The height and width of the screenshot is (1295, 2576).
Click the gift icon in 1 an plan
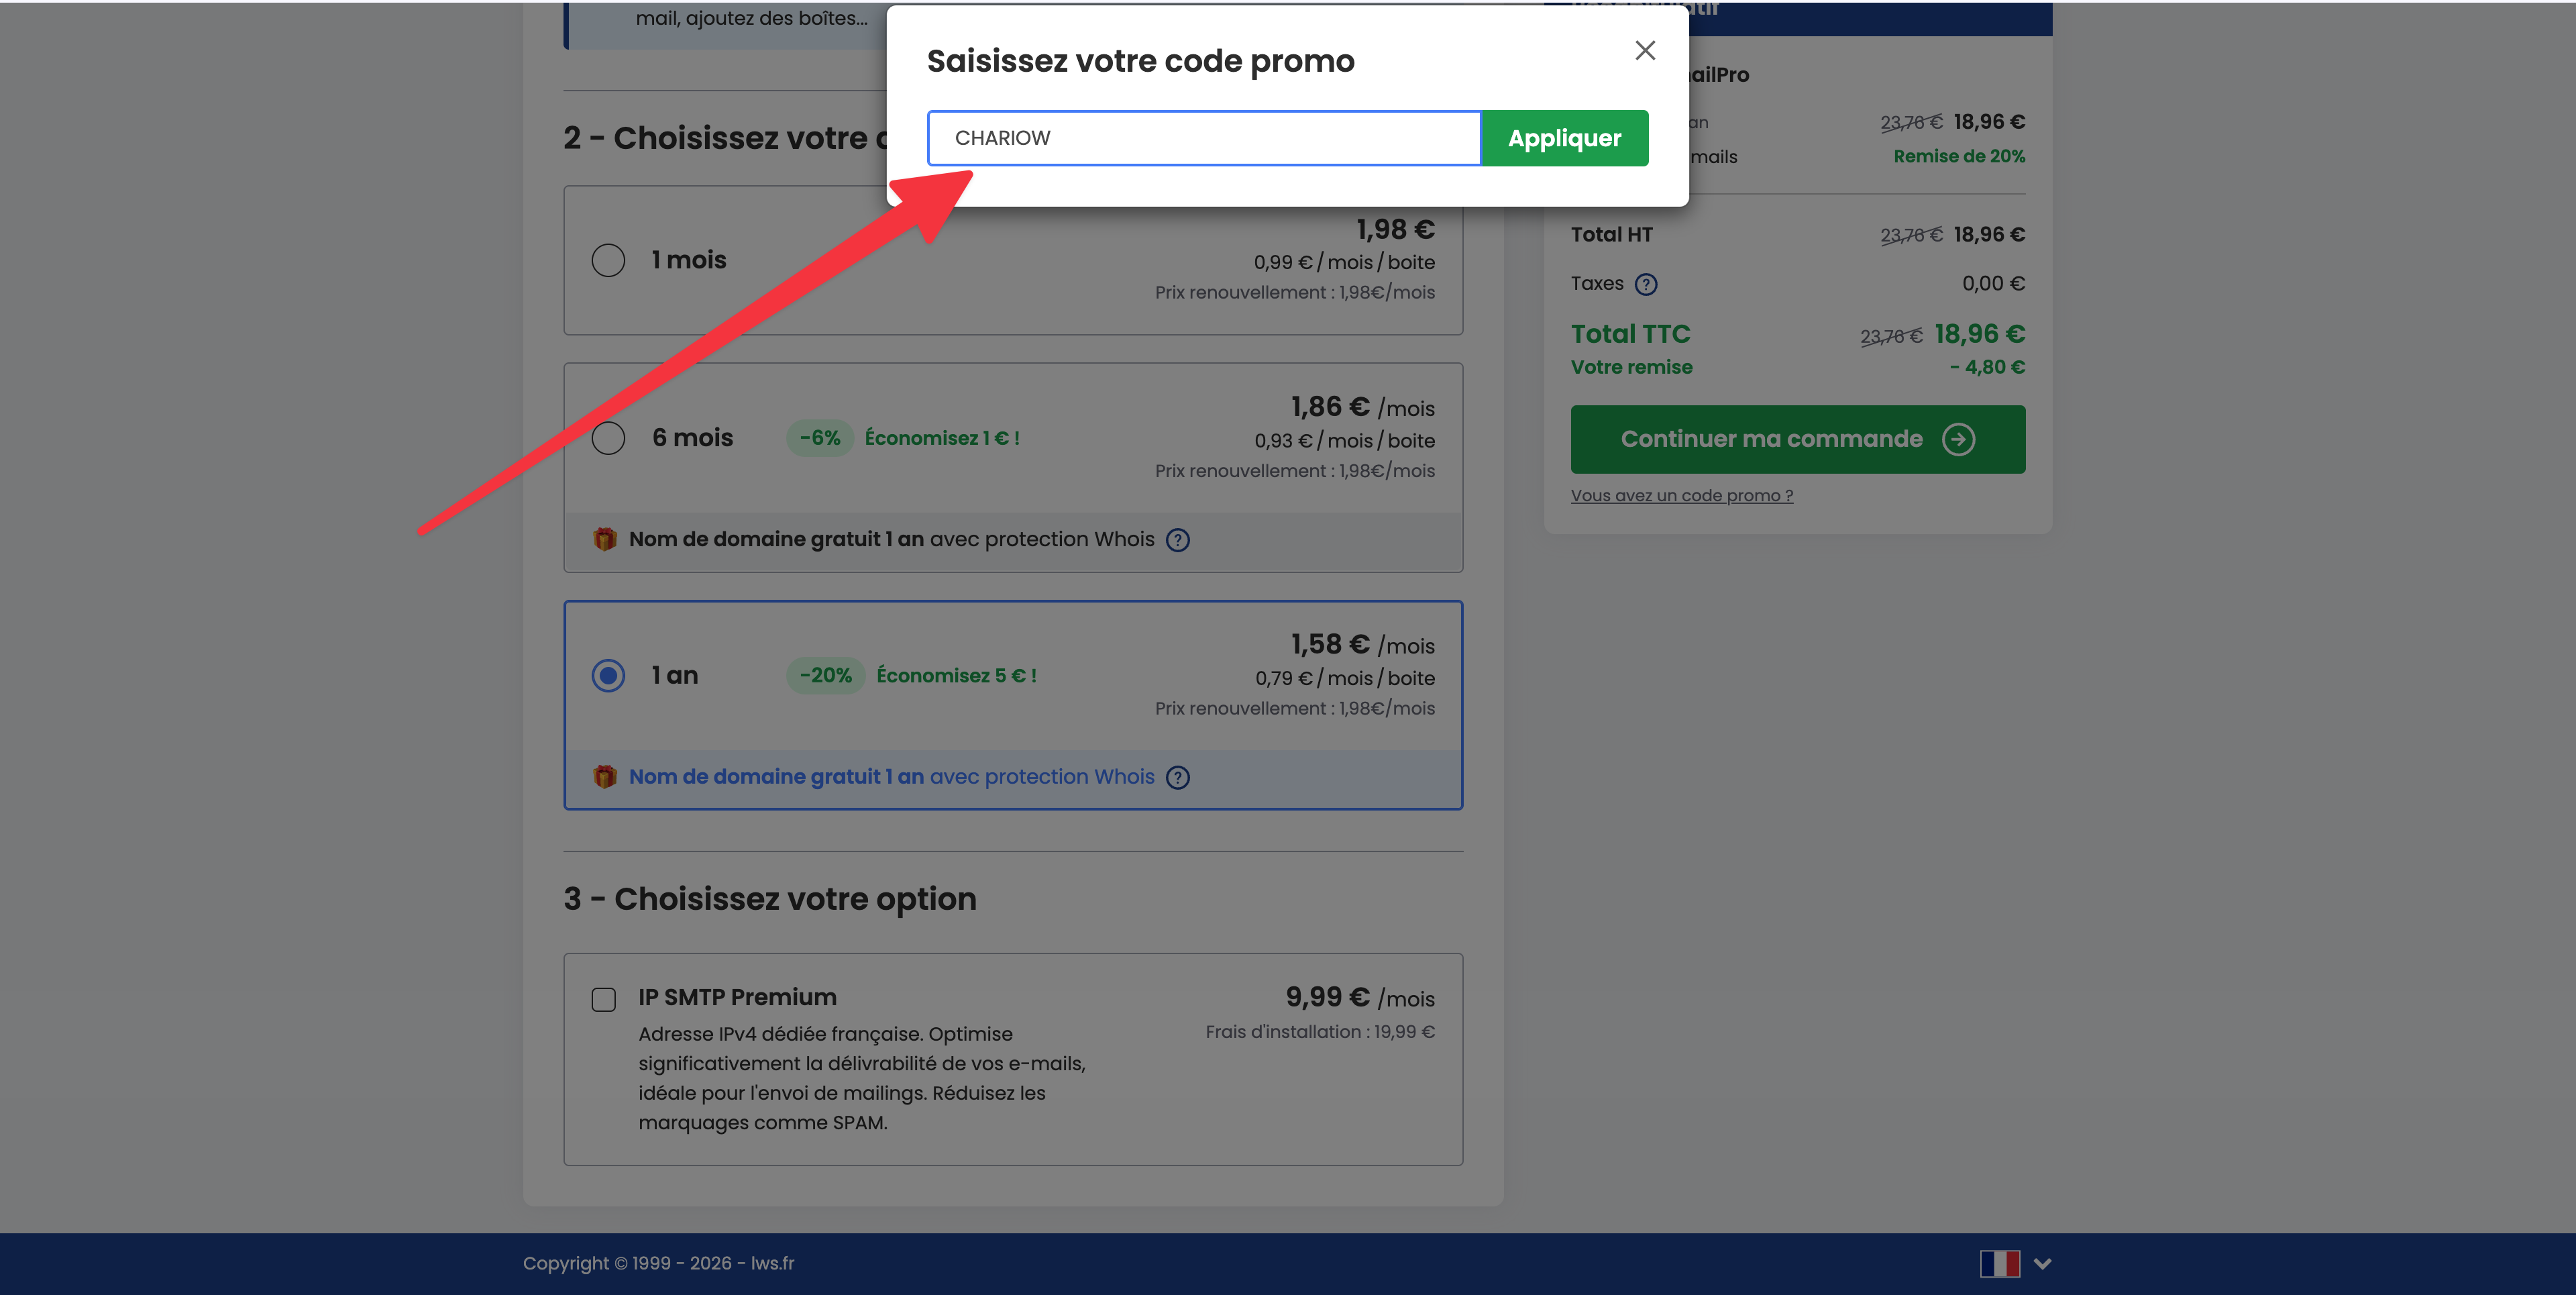coord(604,776)
